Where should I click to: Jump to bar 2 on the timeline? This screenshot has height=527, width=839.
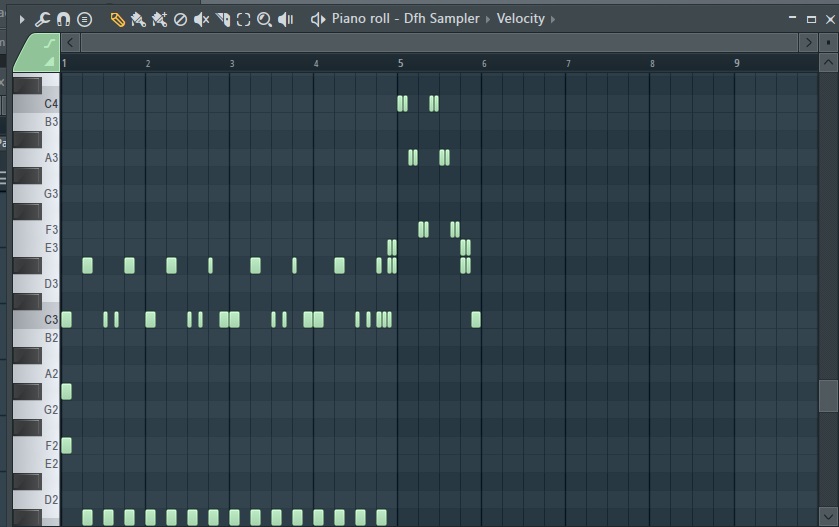point(148,64)
